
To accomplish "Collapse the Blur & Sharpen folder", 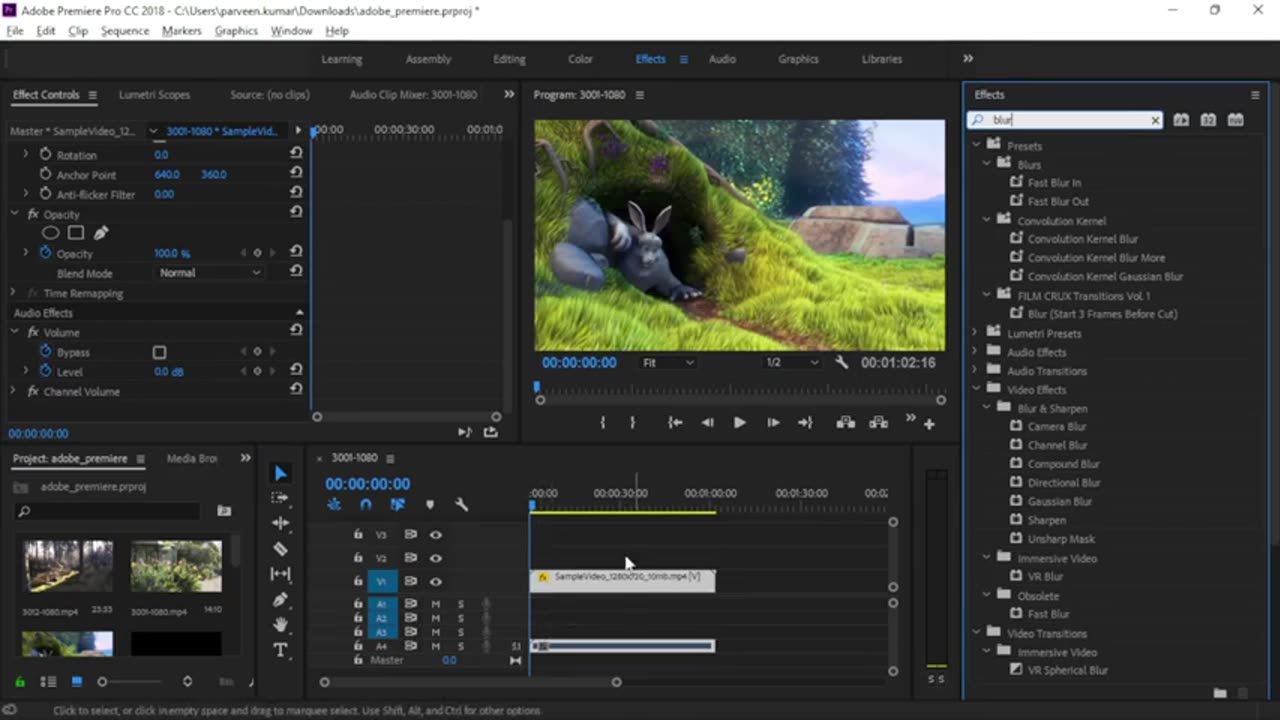I will click(x=987, y=408).
